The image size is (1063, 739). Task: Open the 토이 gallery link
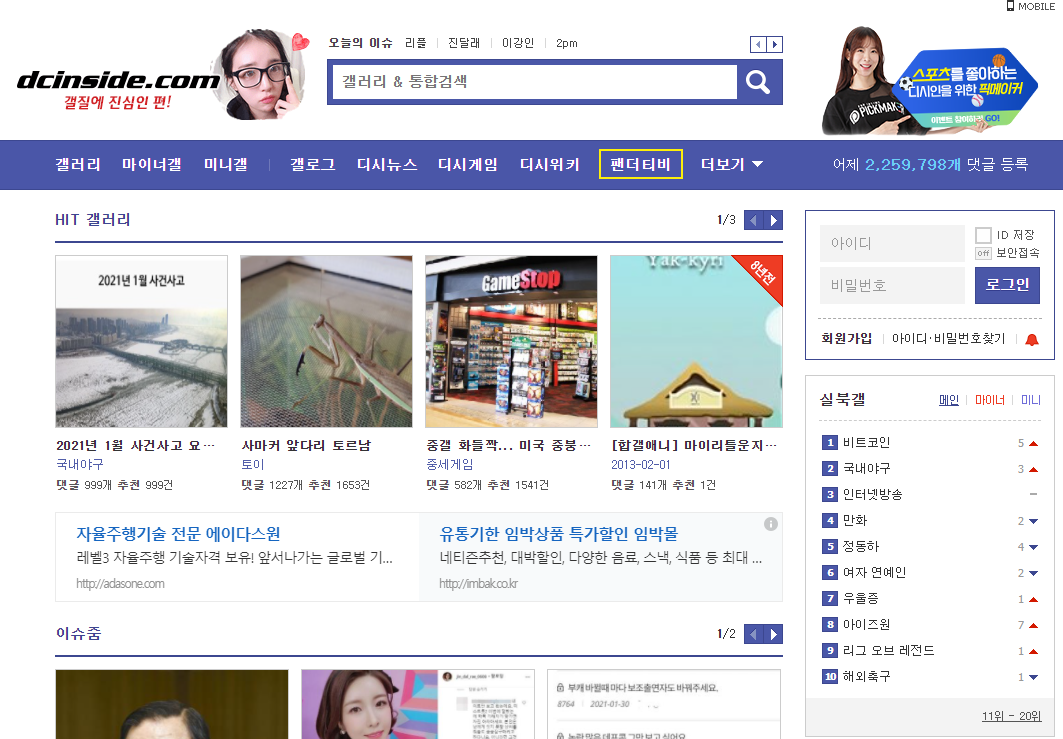coord(253,464)
